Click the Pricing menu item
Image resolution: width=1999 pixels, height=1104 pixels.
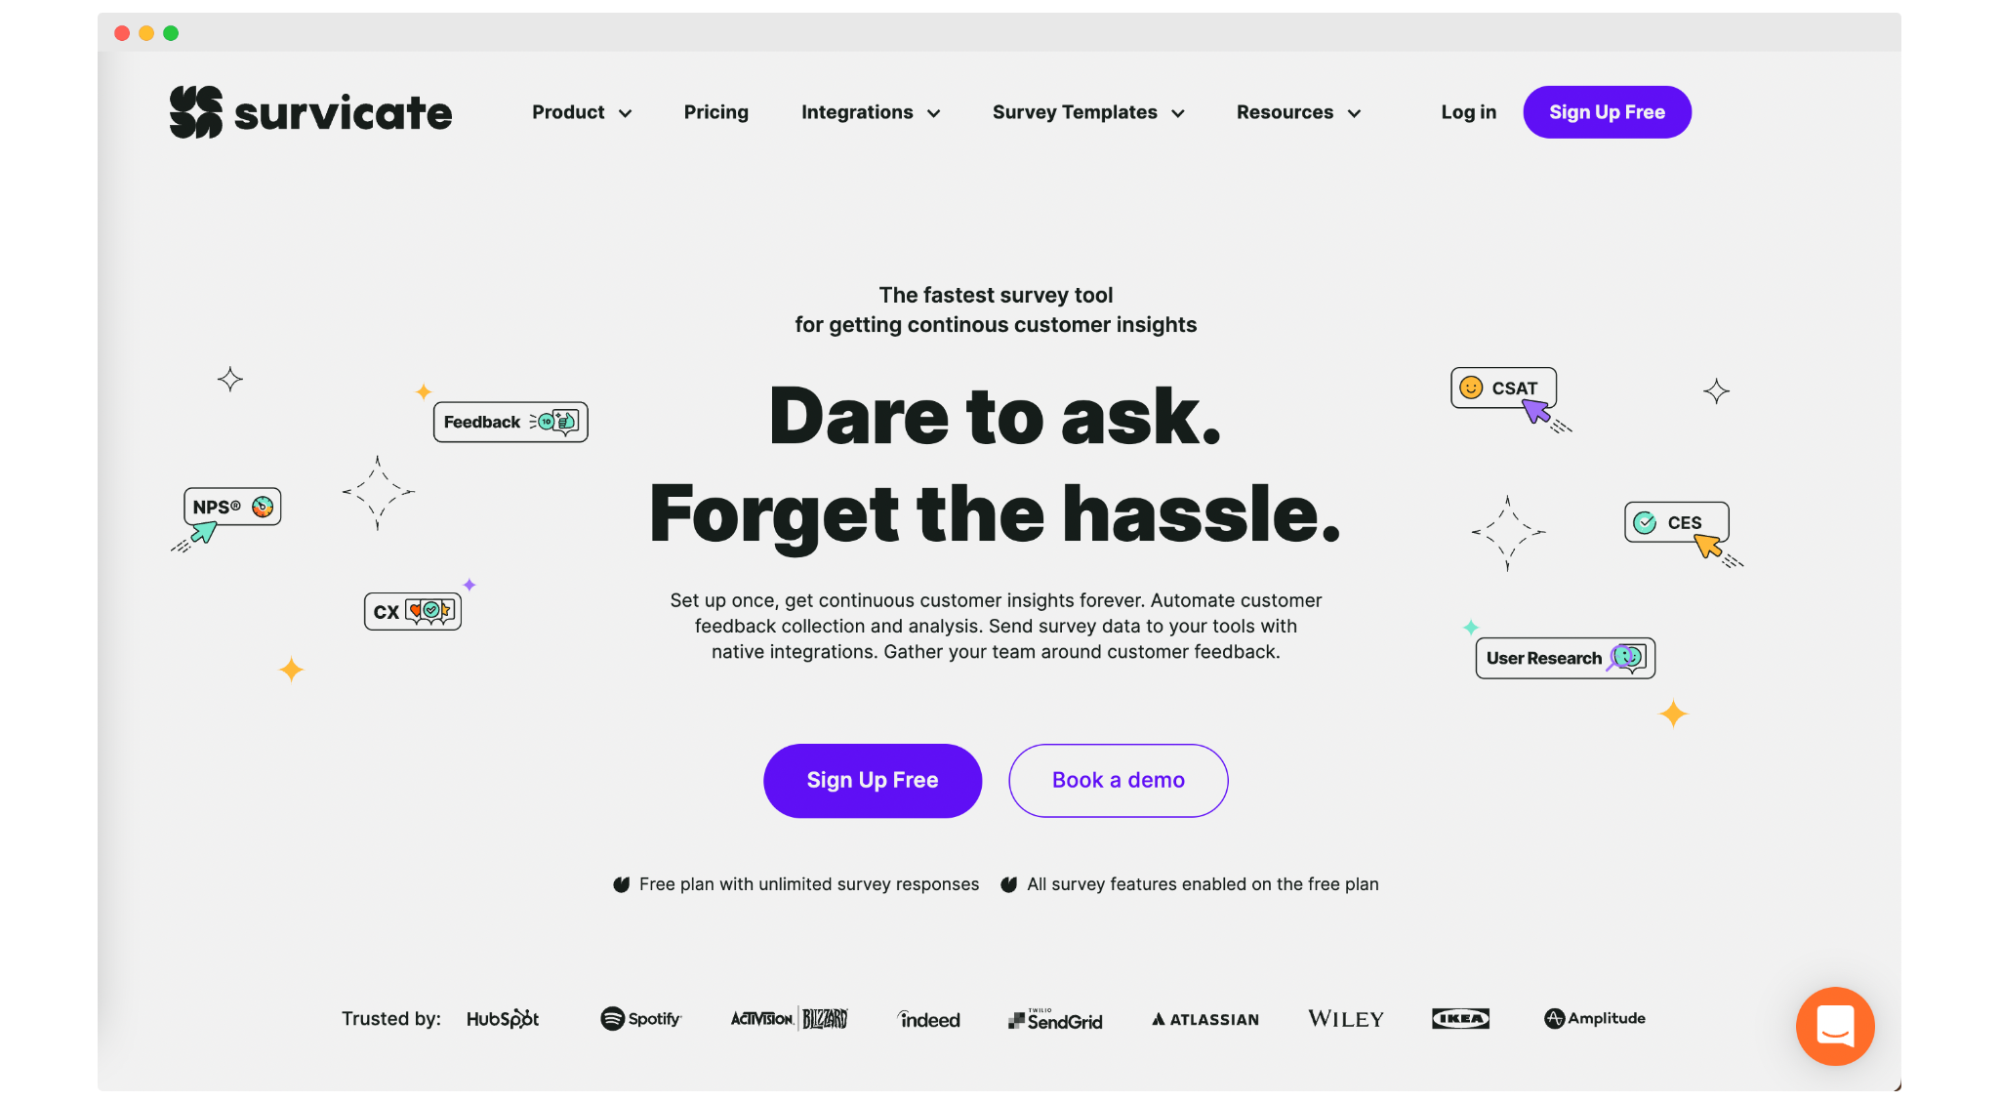[x=716, y=111]
